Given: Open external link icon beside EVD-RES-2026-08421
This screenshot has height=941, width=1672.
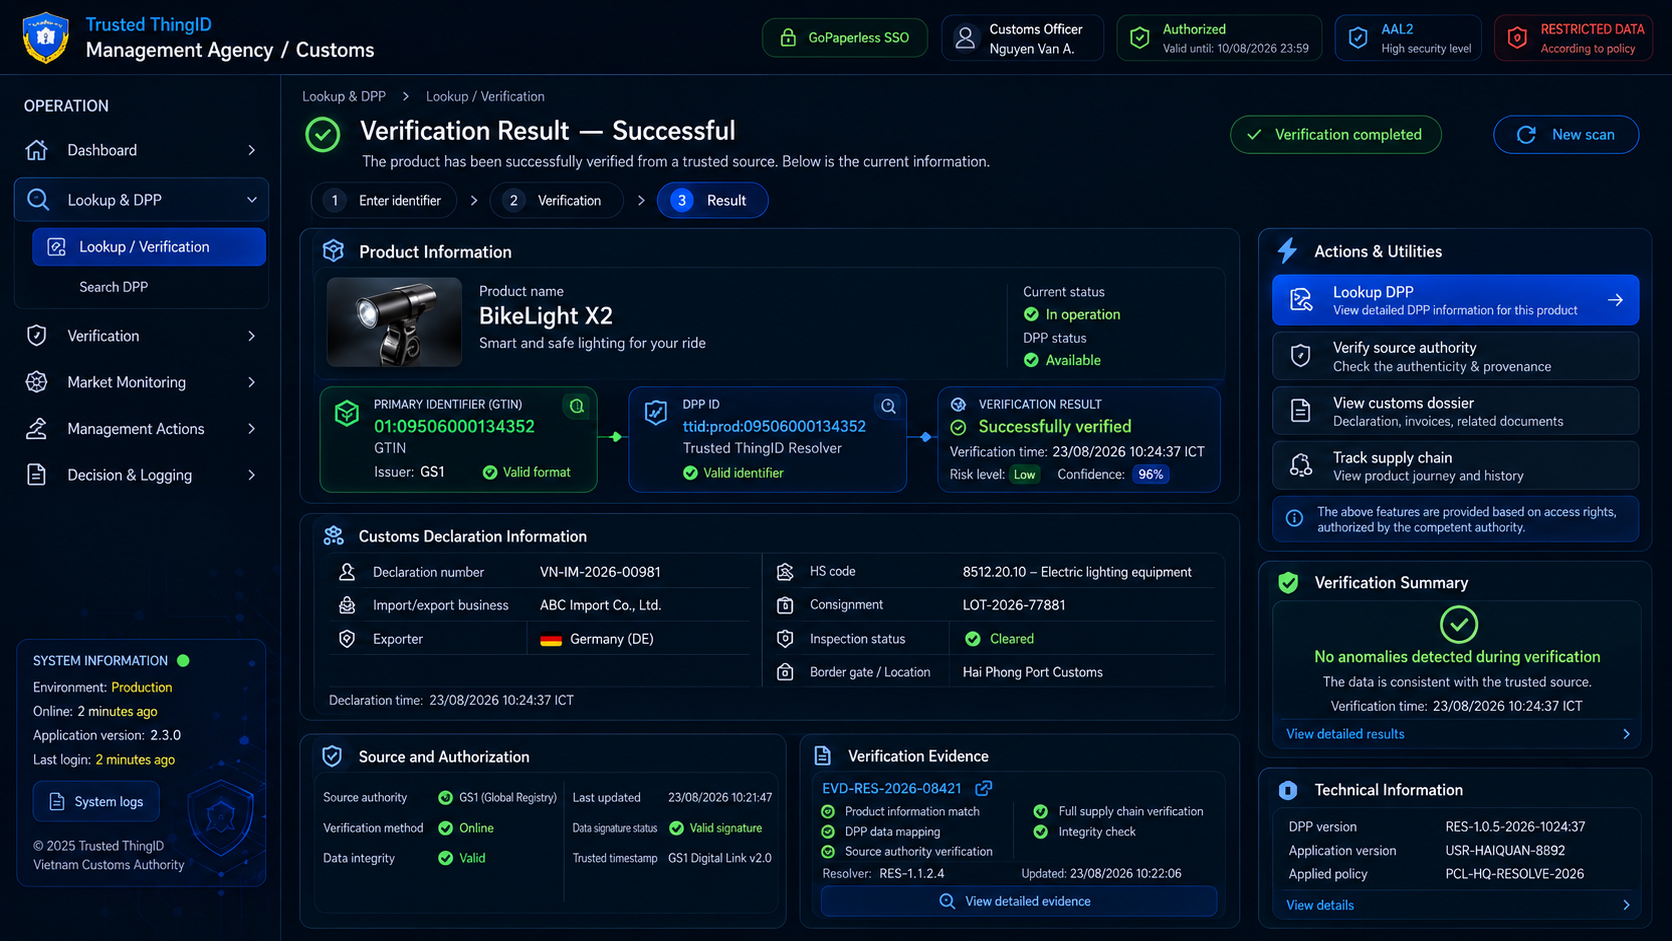Looking at the screenshot, I should tap(984, 788).
